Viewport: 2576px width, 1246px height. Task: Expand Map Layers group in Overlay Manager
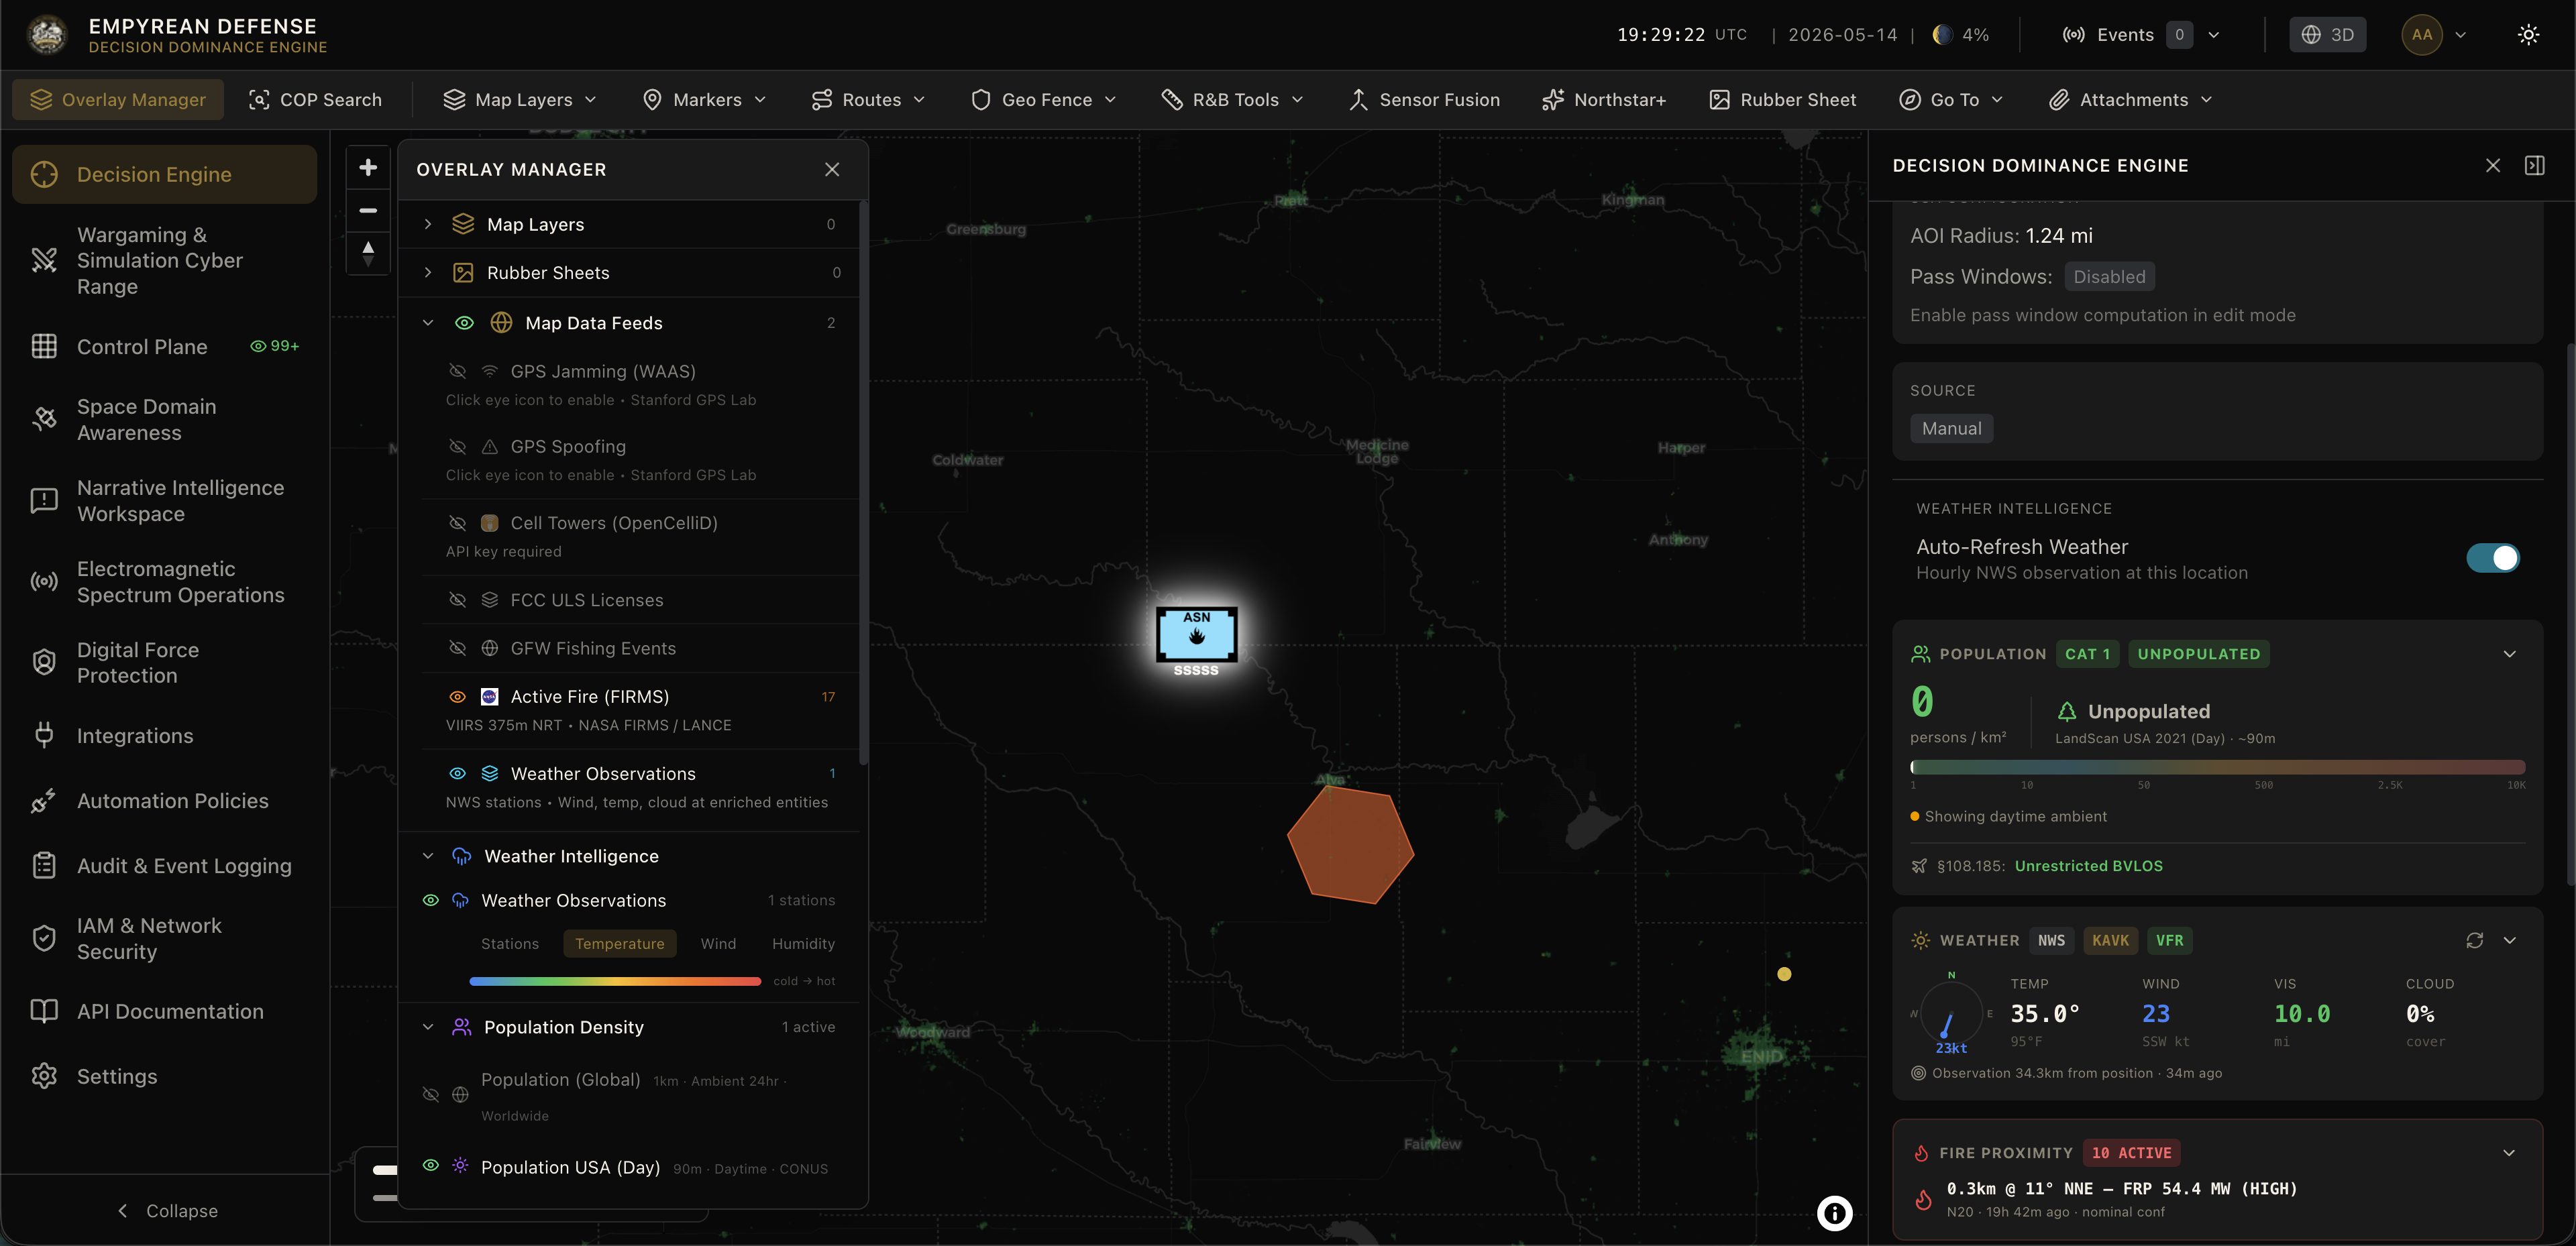pos(428,224)
